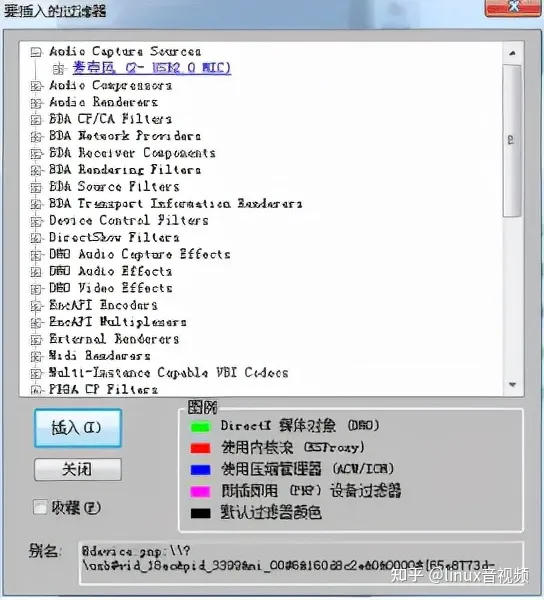Expand the DirectShow Filters category
Image resolution: width=544 pixels, height=600 pixels.
pos(36,238)
